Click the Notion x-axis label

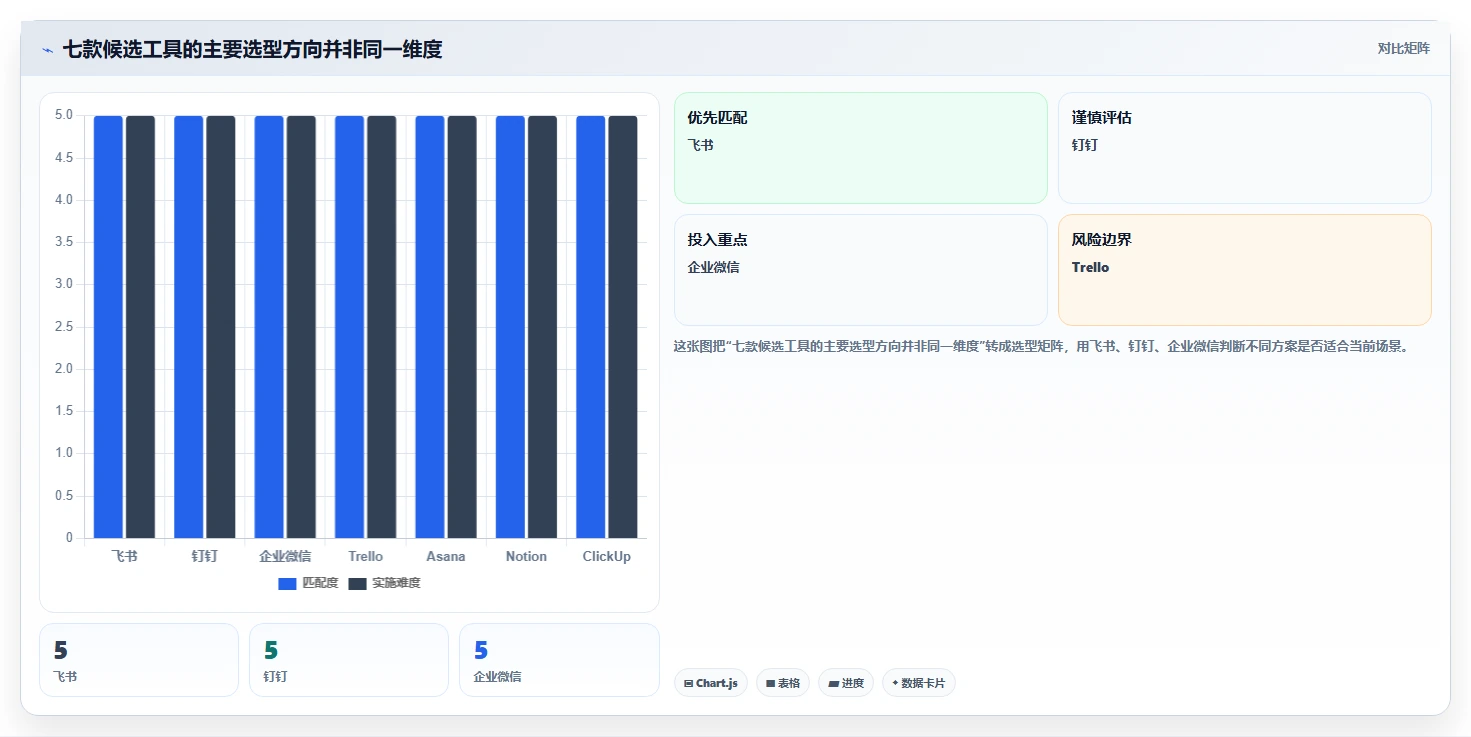click(x=526, y=556)
